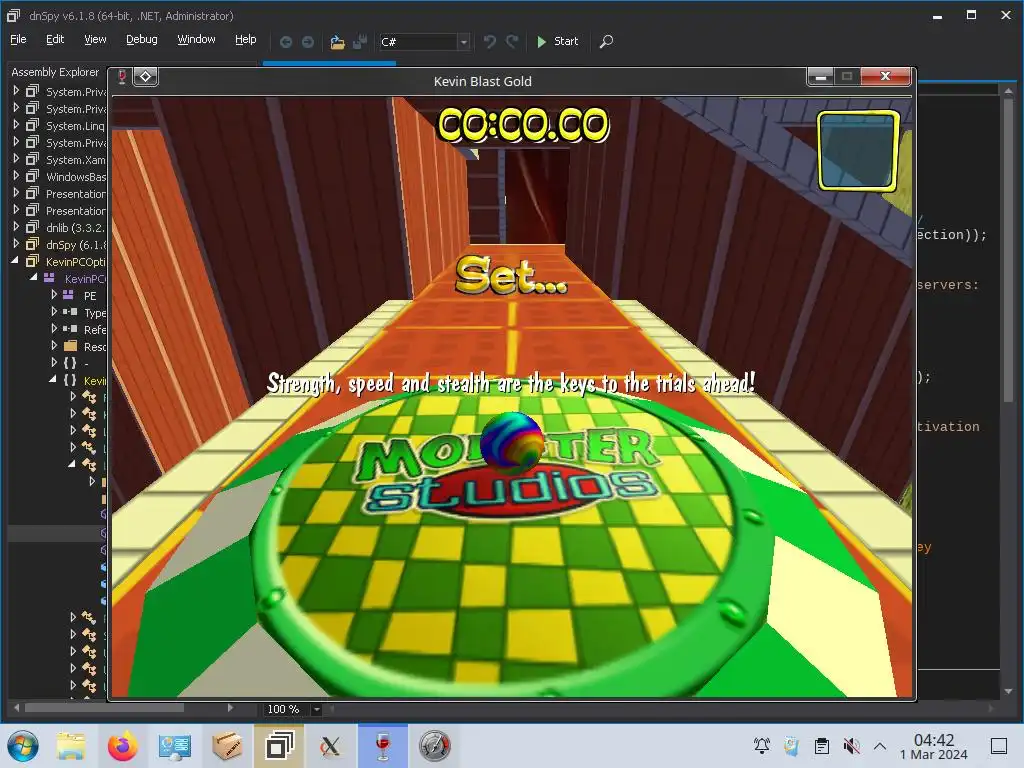
Task: Click the Redo toolbar icon
Action: pos(512,42)
